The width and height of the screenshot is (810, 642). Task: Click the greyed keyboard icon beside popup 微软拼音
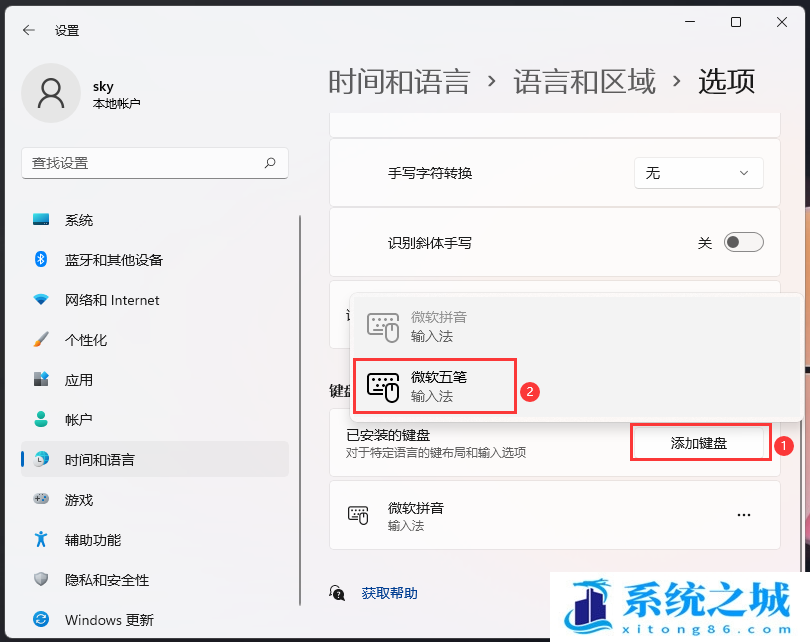383,327
